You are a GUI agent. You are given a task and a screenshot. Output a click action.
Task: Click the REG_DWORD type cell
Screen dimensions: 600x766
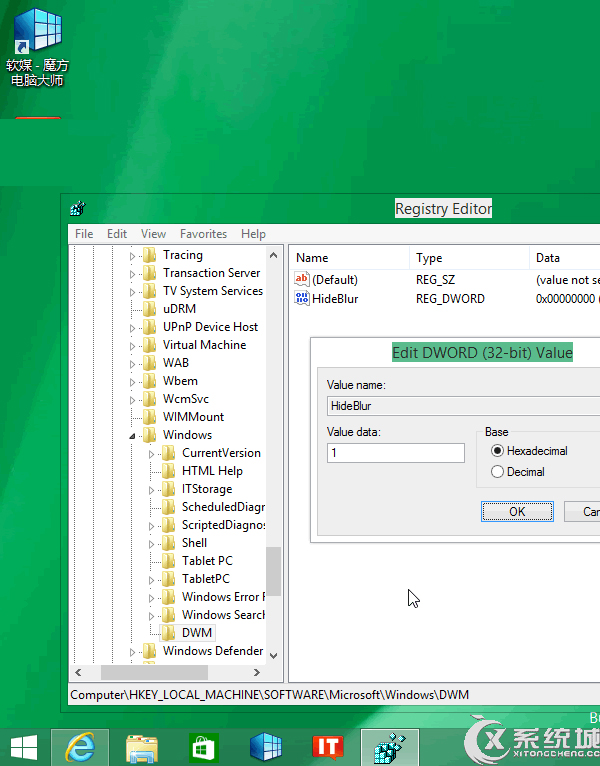pyautogui.click(x=450, y=298)
